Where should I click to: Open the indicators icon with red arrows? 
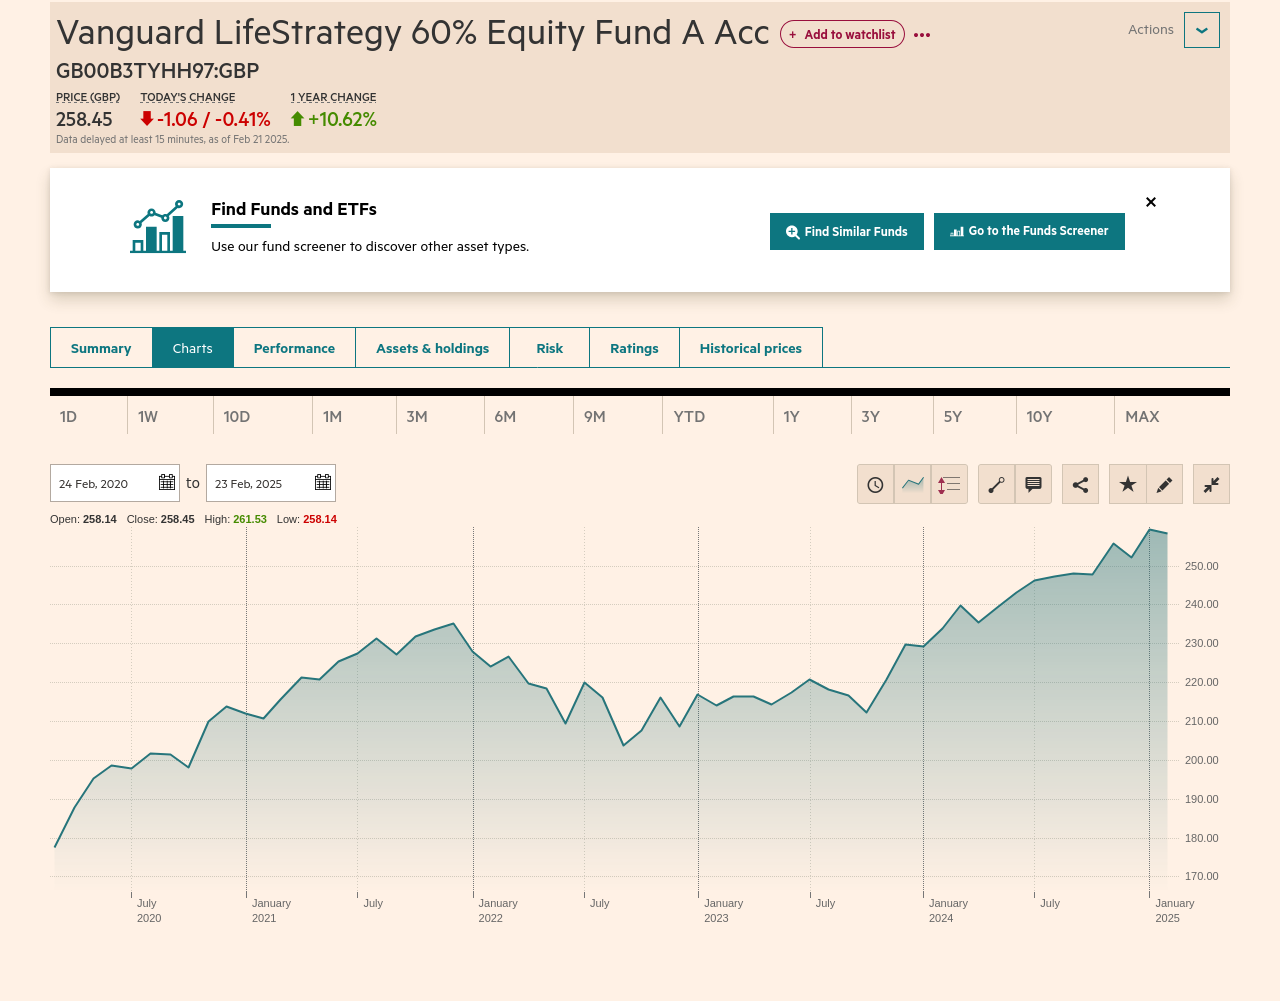(949, 484)
